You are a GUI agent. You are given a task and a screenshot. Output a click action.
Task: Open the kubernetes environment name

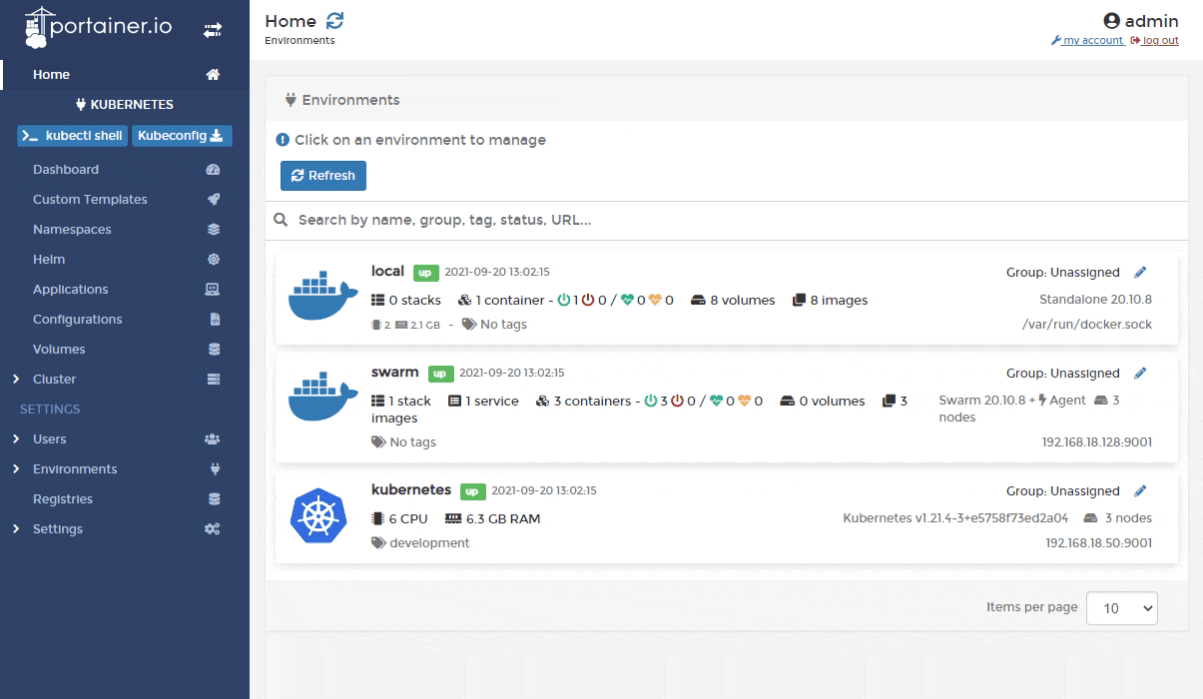pyautogui.click(x=411, y=490)
